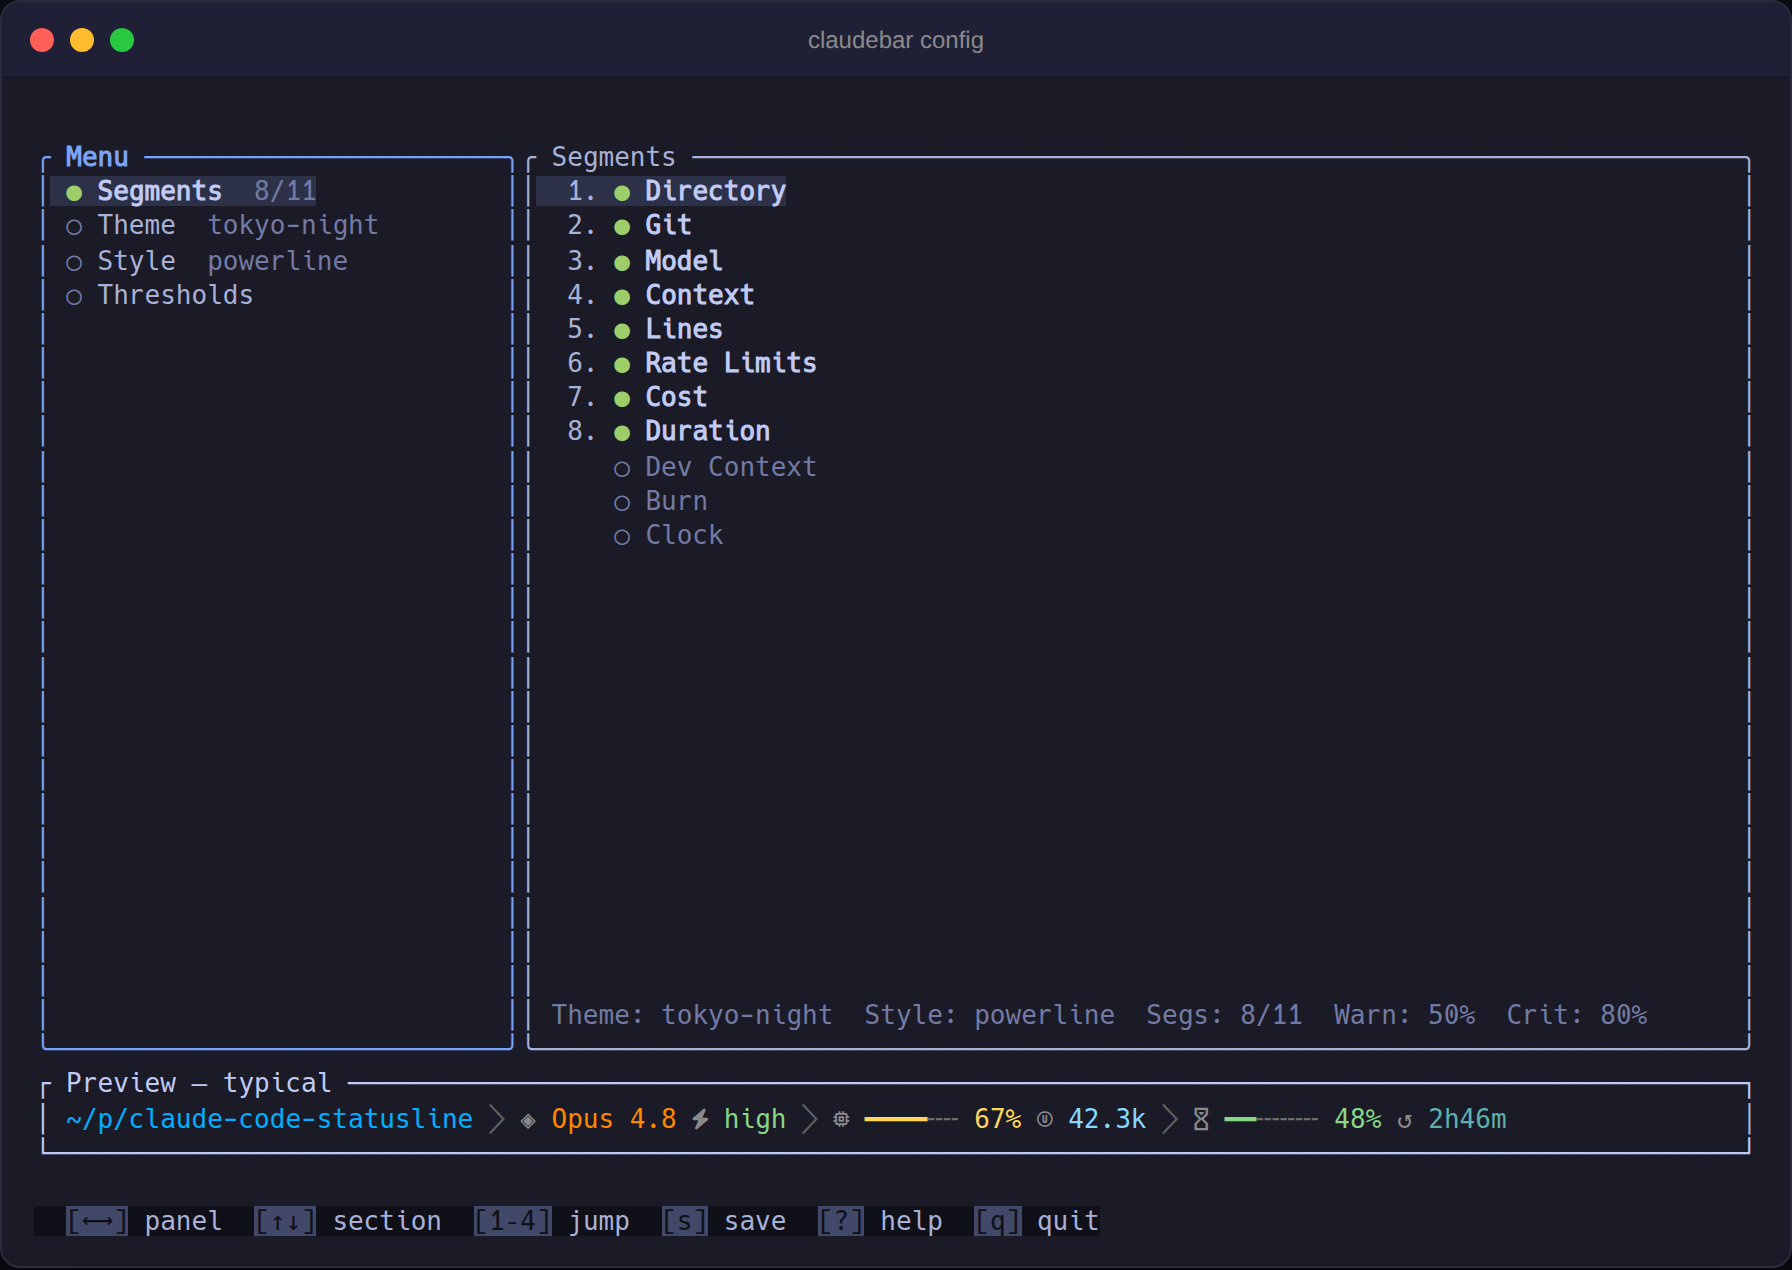1792x1270 pixels.
Task: Select the Model row label
Action: (x=684, y=261)
